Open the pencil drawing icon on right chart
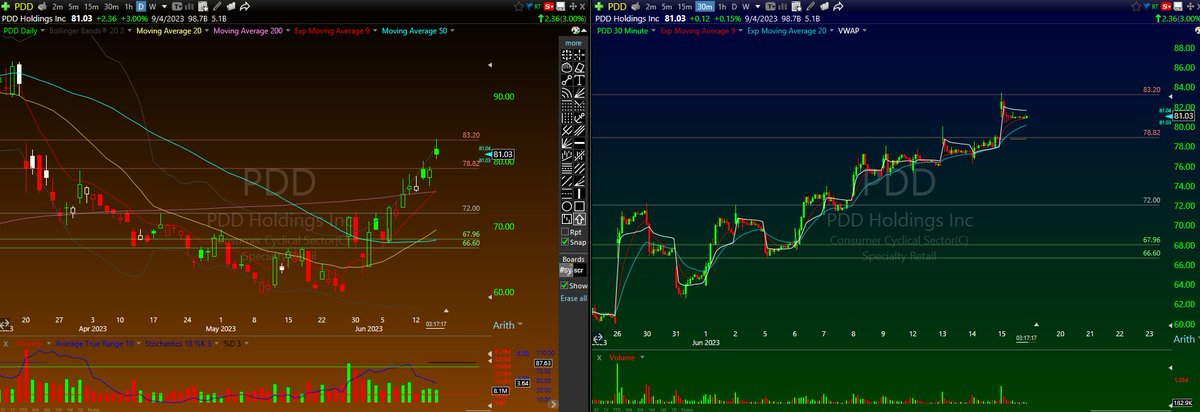Image resolution: width=1200 pixels, height=412 pixels. 810,7
